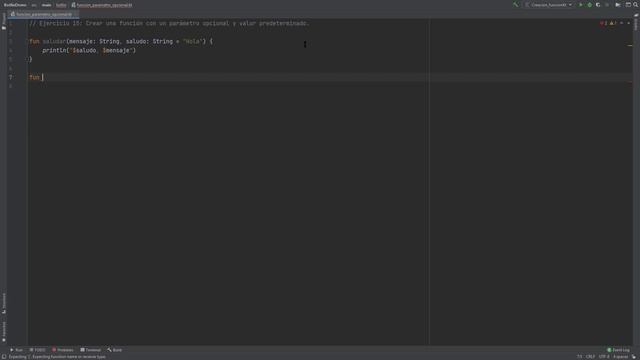Click the status bar error message text
Viewport: 640px width, 360px height.
point(57,357)
